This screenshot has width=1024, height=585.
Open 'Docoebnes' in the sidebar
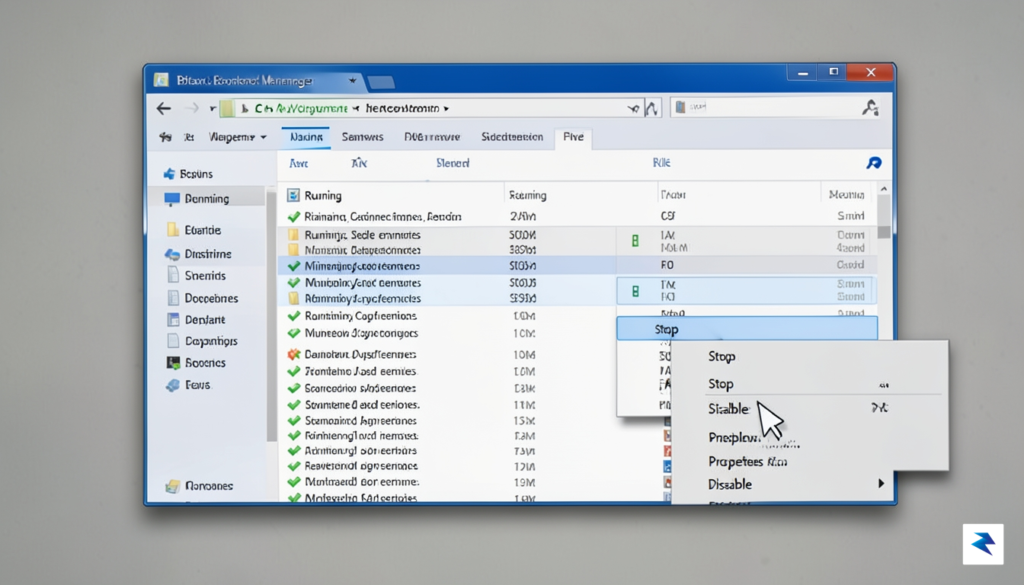[x=202, y=298]
